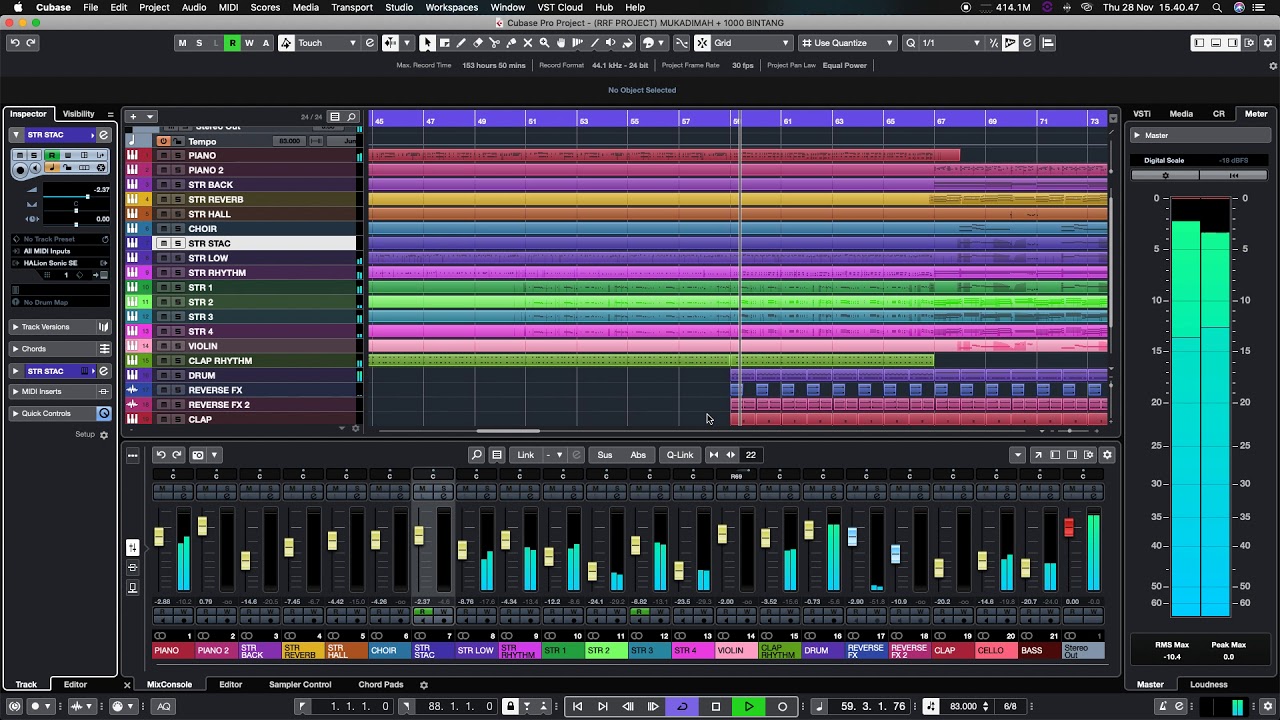This screenshot has height=720, width=1280.
Task: Click the Stop transport button
Action: tap(716, 707)
